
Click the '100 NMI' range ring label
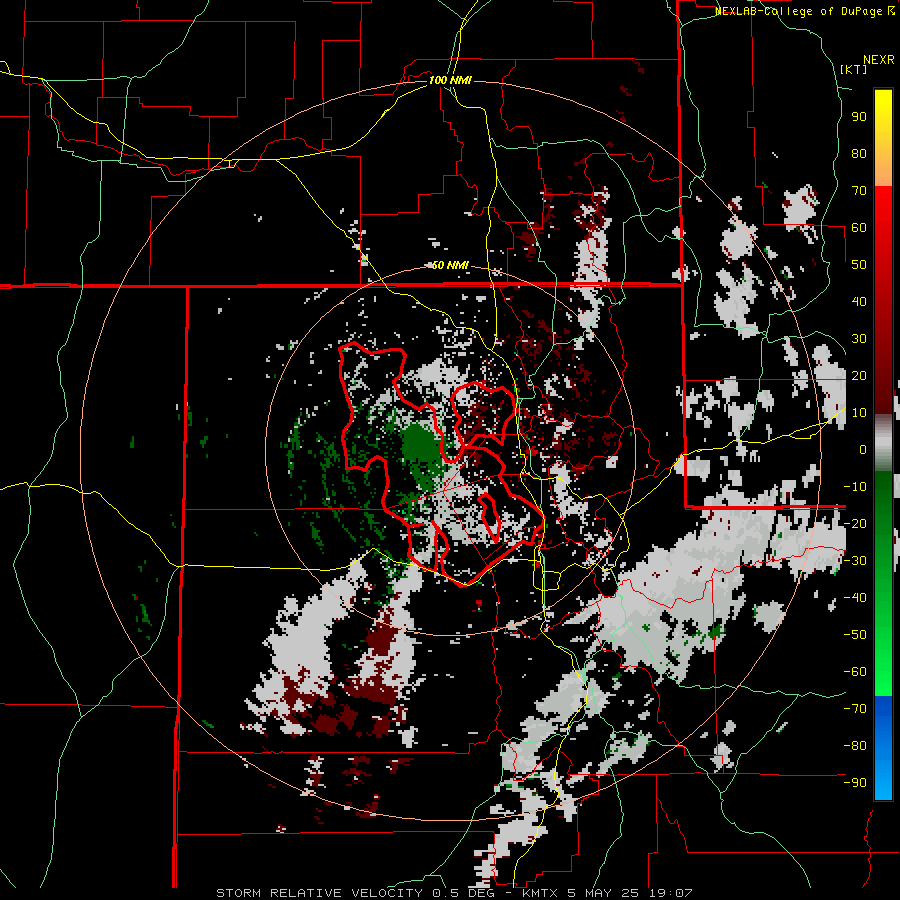(450, 80)
